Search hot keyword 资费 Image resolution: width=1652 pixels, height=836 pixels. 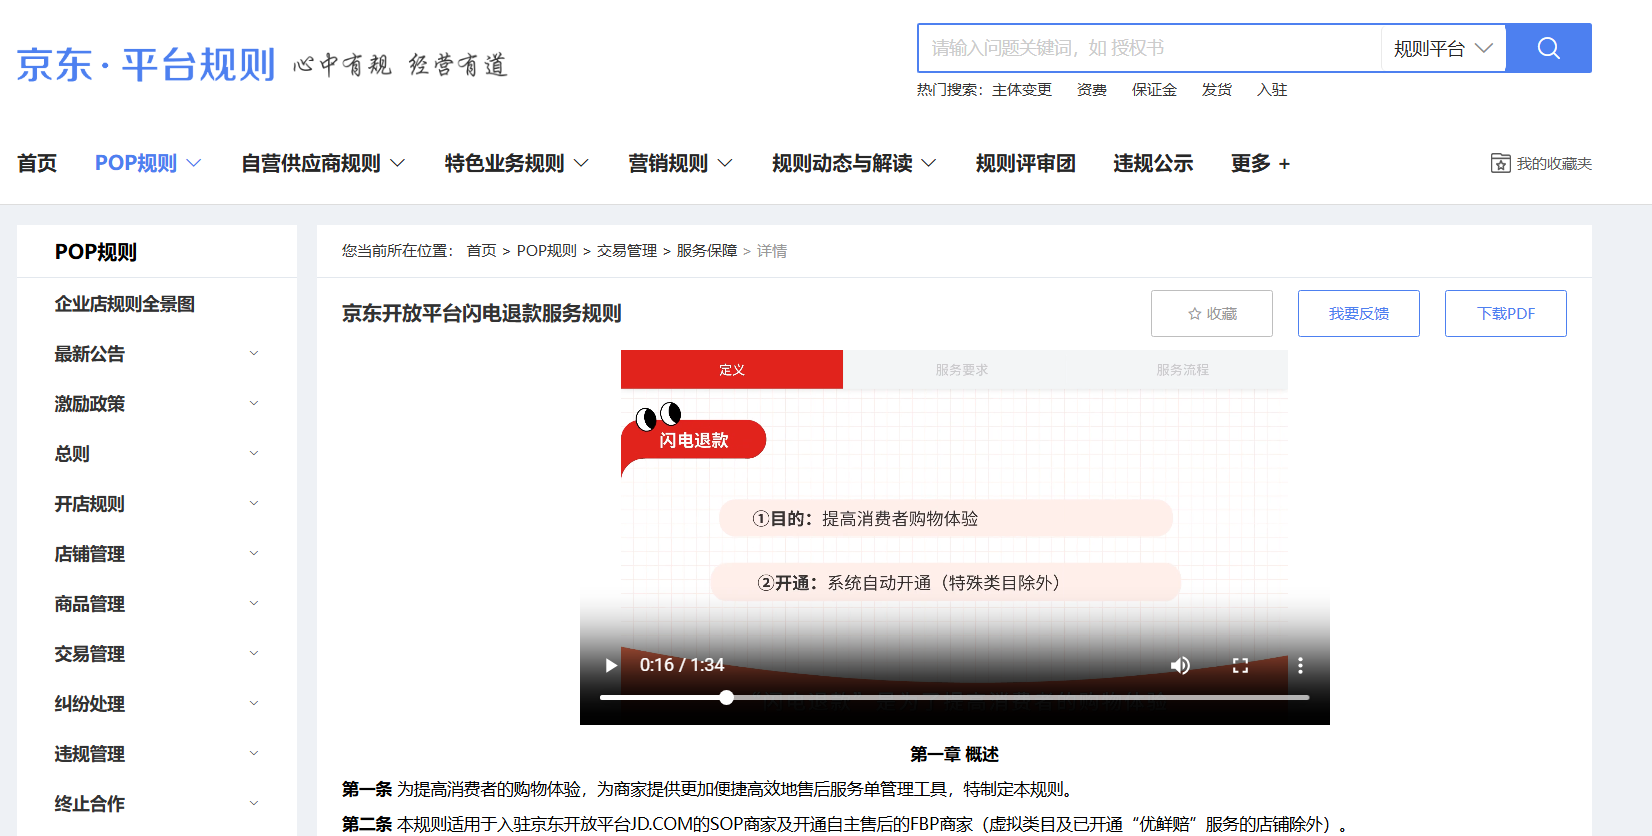click(1092, 90)
